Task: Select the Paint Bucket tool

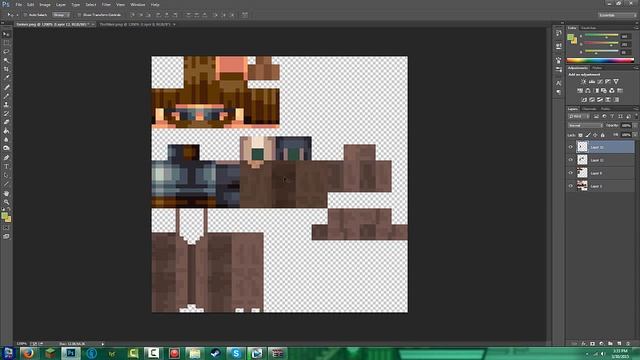Action: (6, 131)
